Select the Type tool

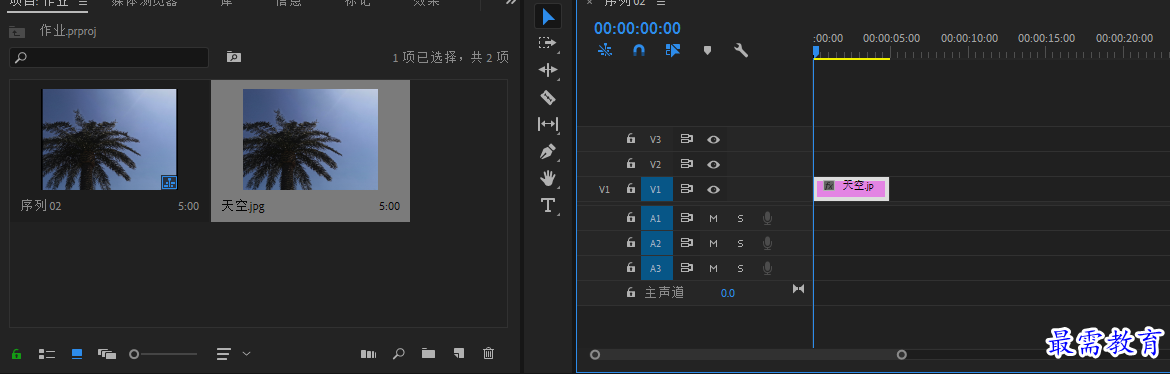pos(548,205)
